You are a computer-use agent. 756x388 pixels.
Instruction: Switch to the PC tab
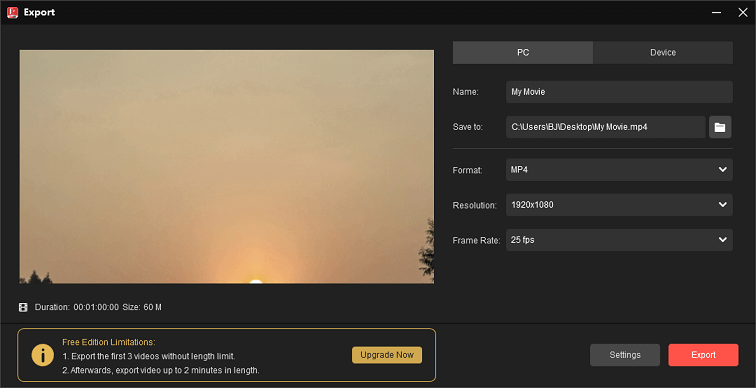[523, 53]
